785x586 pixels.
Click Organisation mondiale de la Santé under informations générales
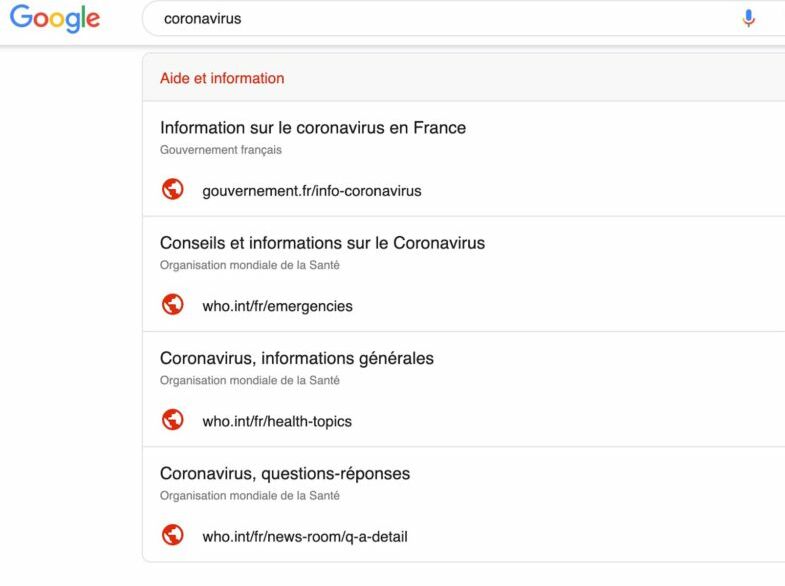coord(250,380)
